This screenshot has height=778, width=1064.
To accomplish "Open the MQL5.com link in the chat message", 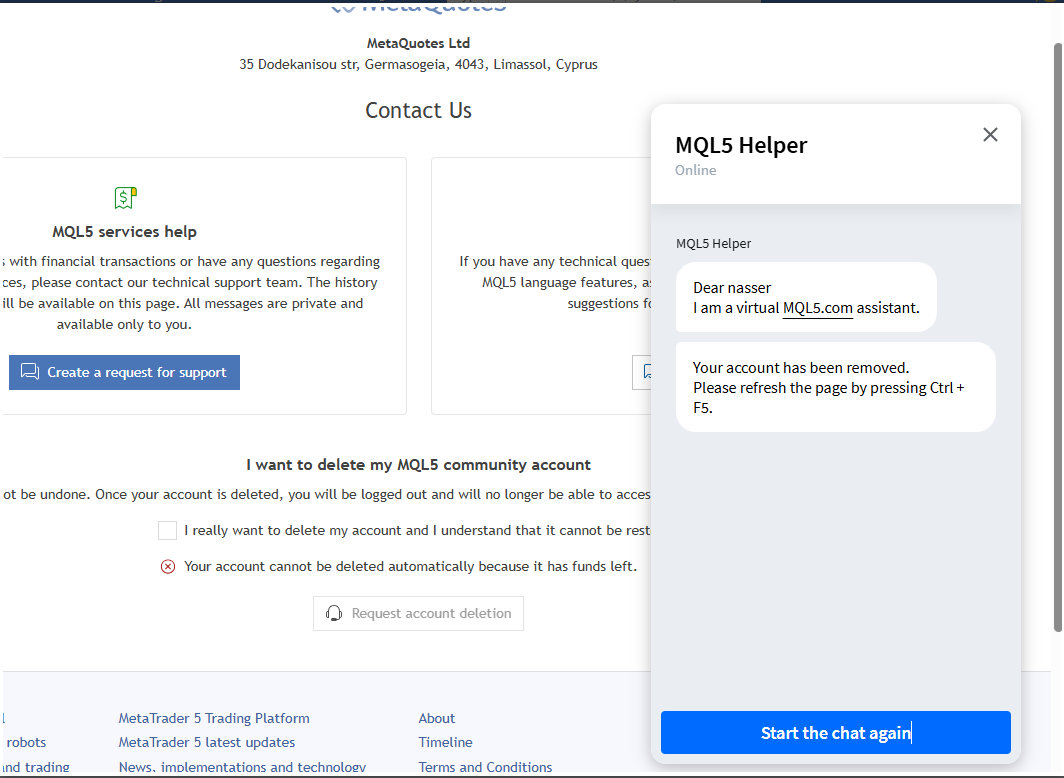I will pos(817,308).
